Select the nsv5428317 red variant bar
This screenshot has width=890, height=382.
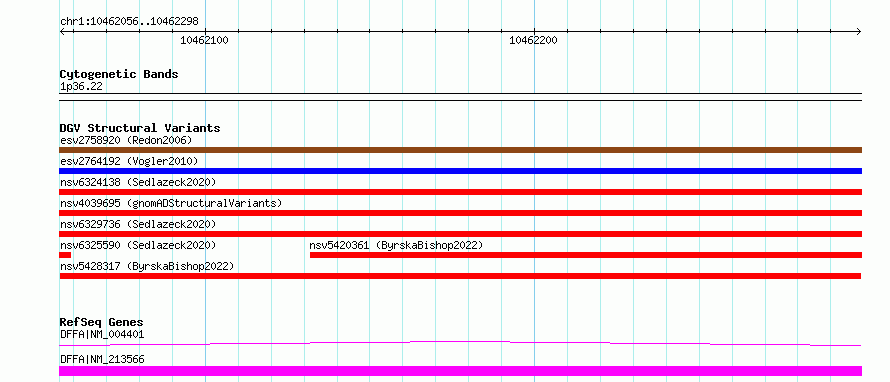(460, 276)
